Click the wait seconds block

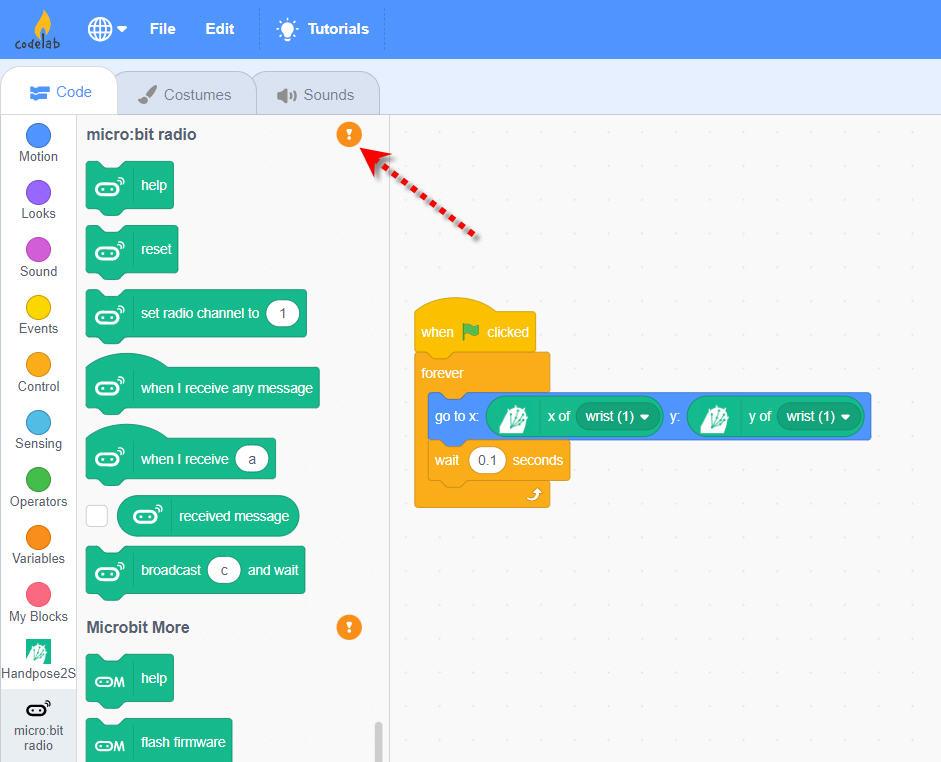point(498,461)
